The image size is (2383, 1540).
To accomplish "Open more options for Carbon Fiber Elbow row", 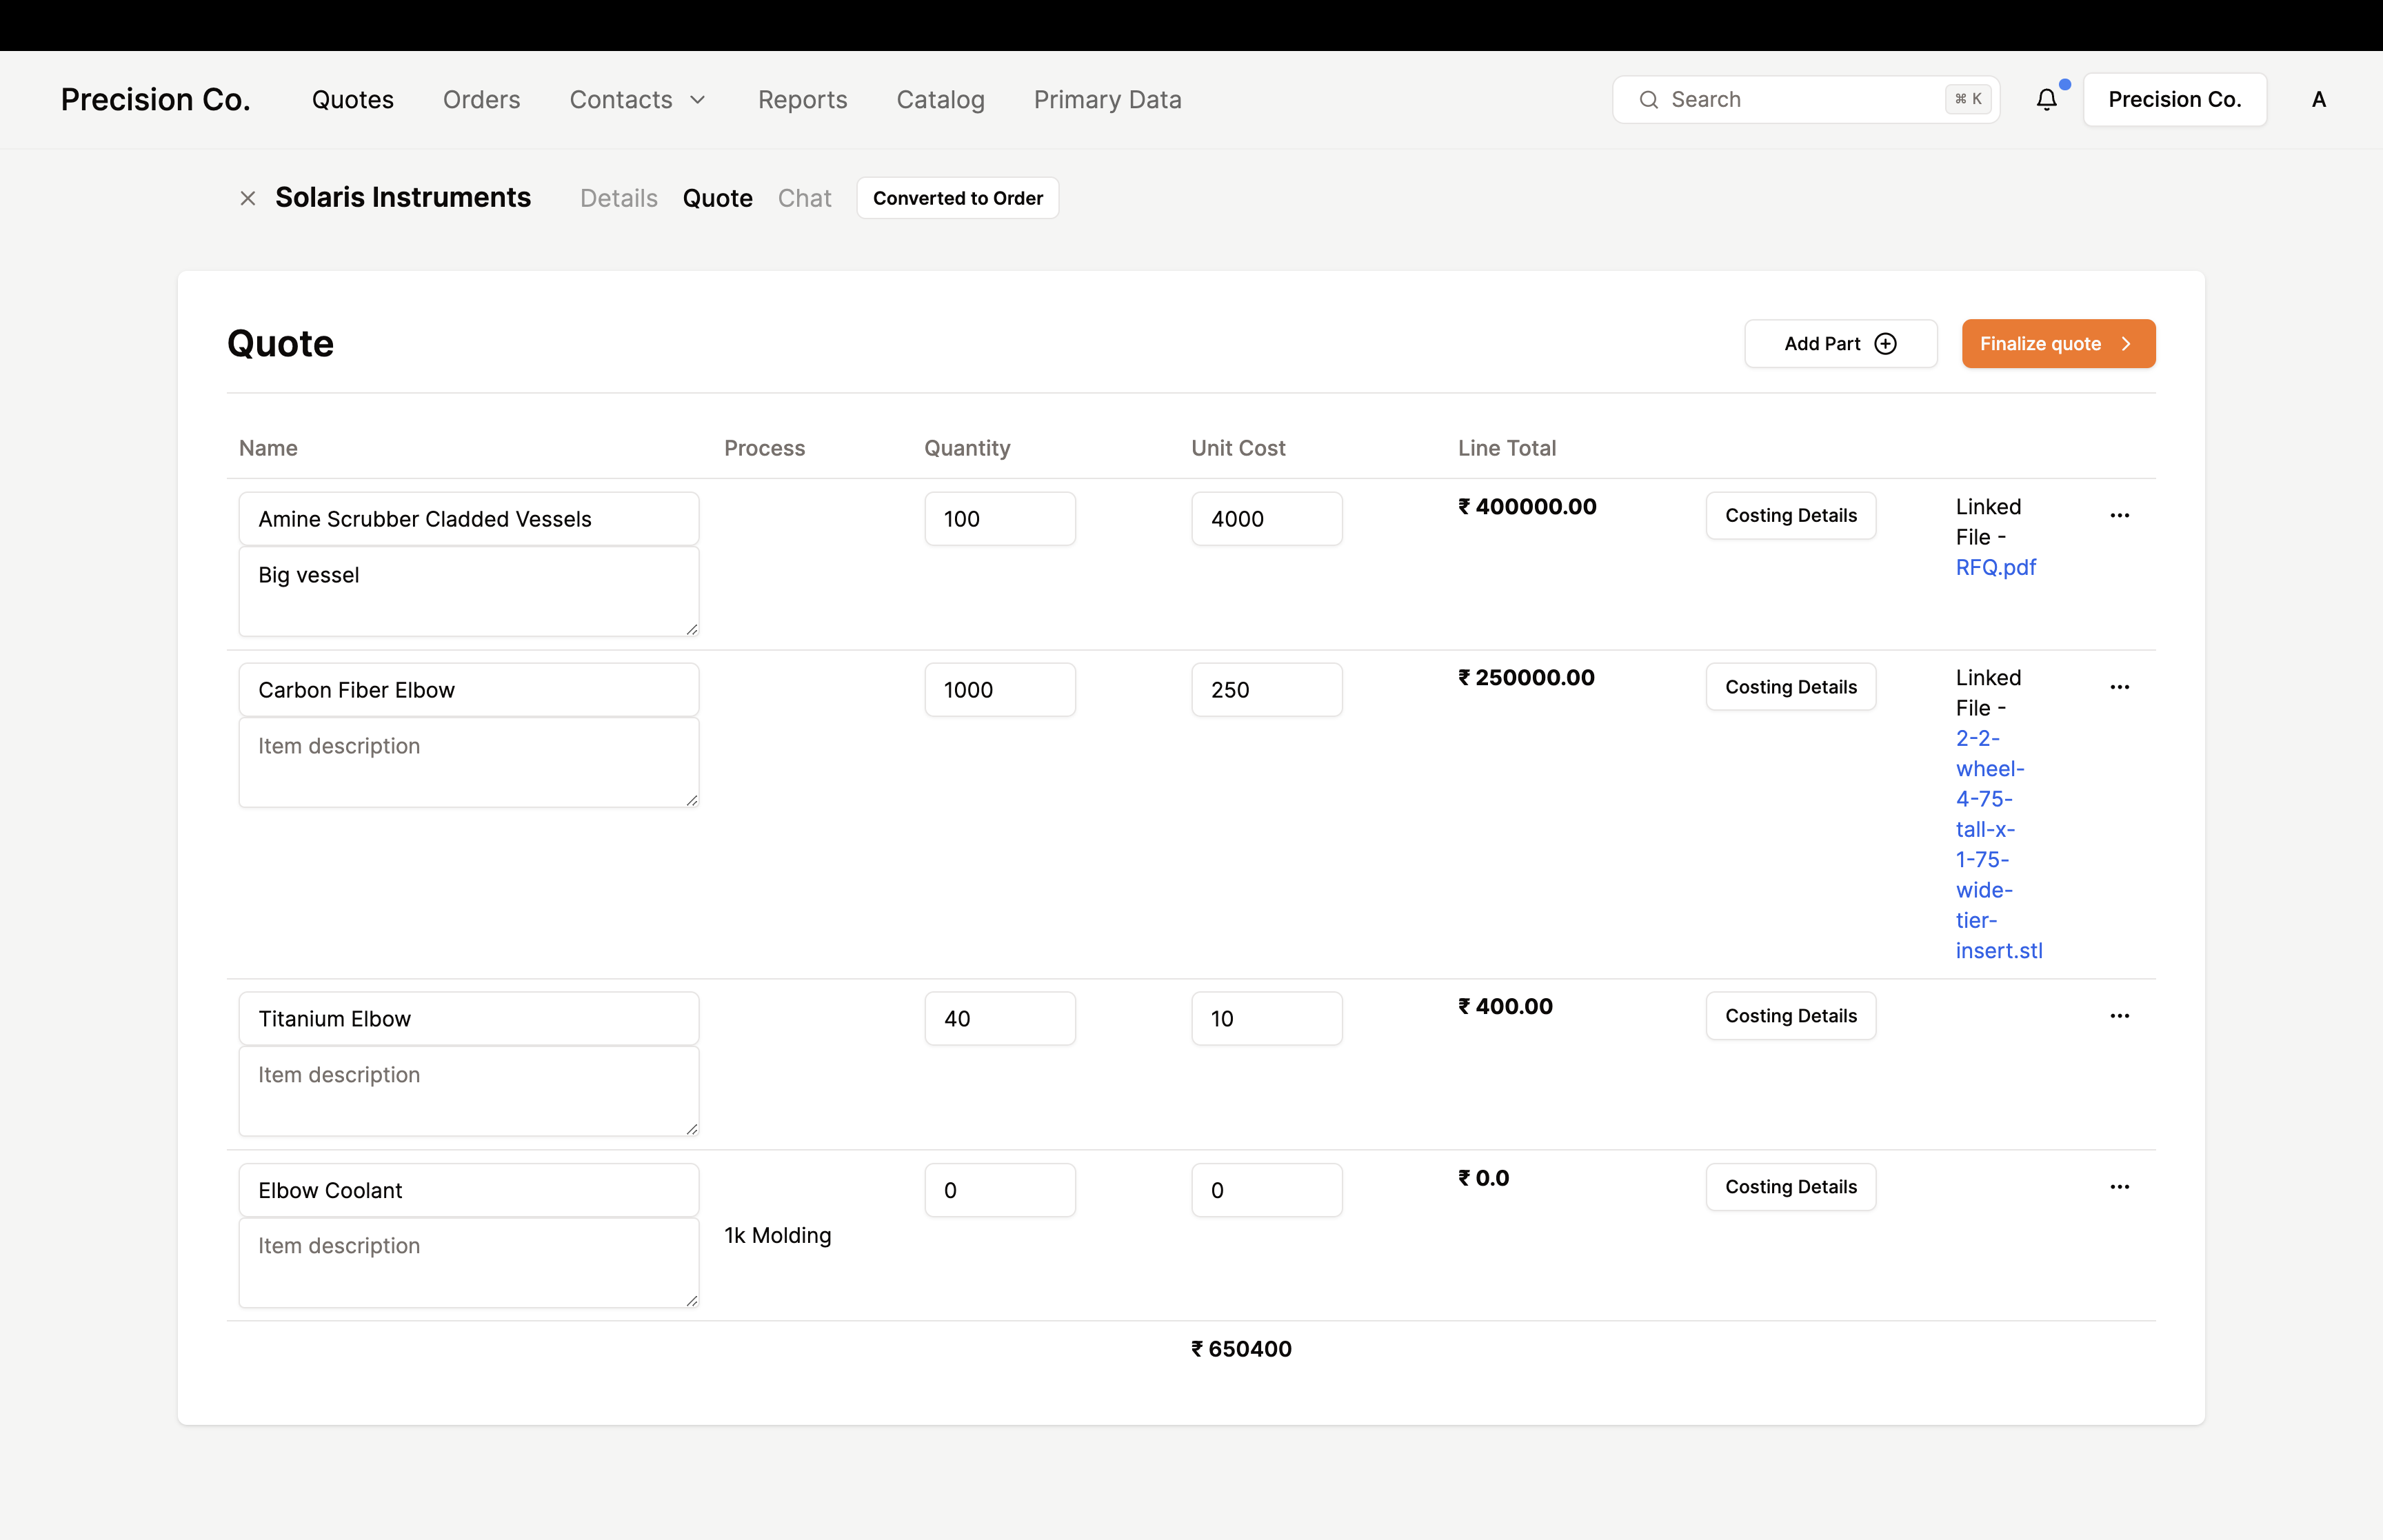I will click(x=2119, y=687).
